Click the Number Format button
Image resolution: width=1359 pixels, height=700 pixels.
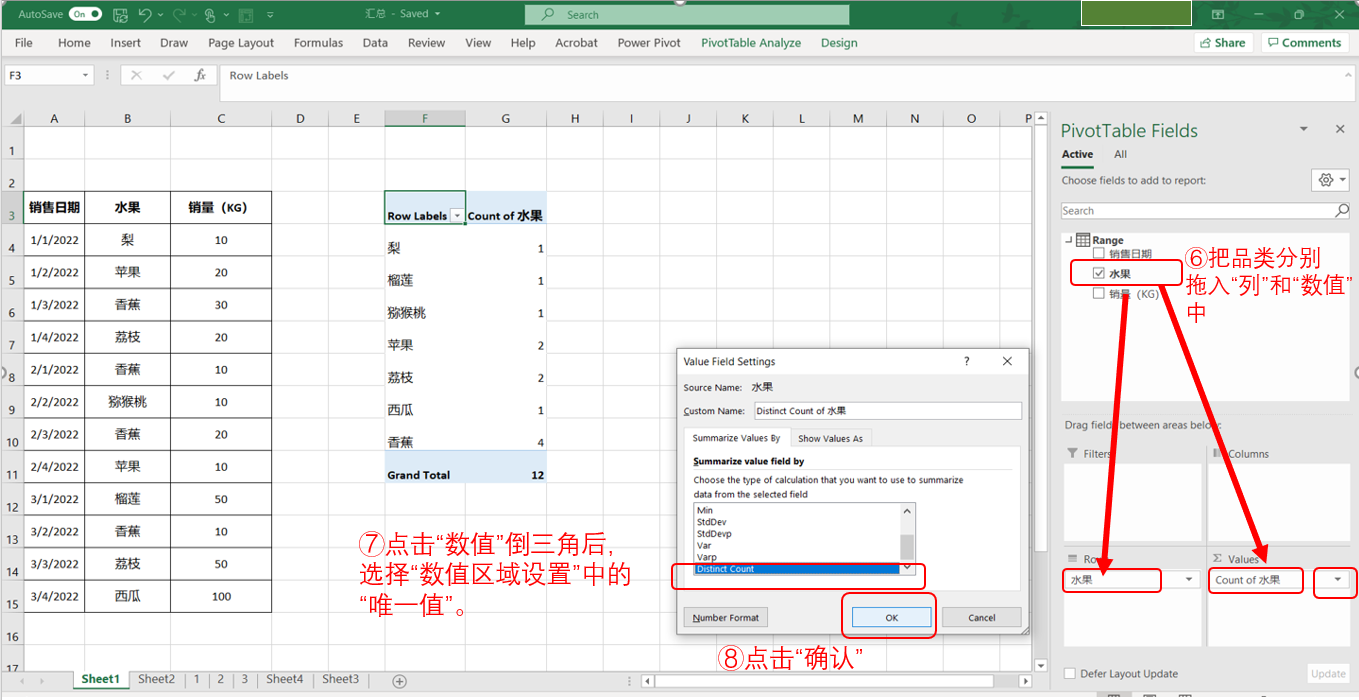click(726, 617)
